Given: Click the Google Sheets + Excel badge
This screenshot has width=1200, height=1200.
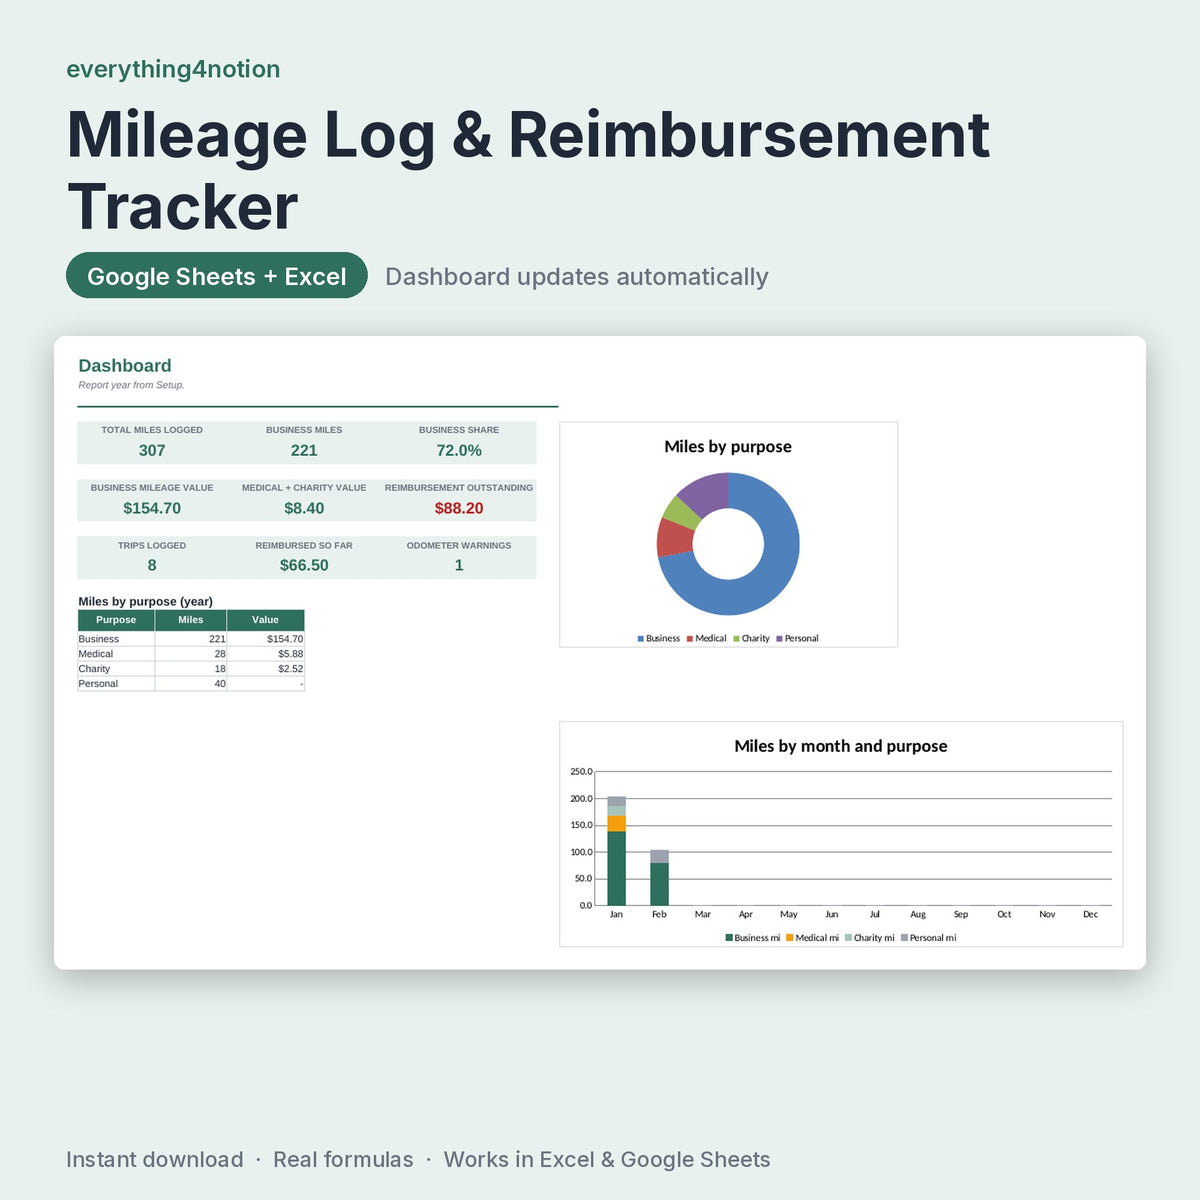Looking at the screenshot, I should click(217, 276).
